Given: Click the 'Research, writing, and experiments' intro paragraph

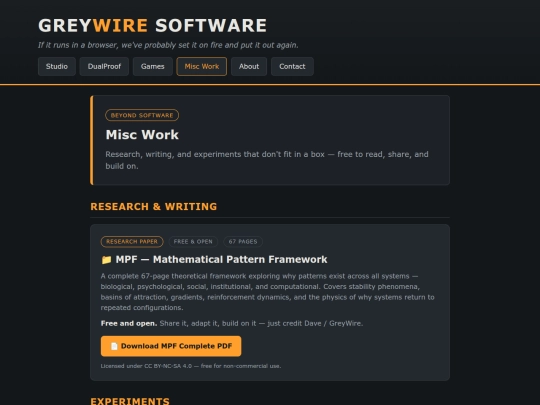Looking at the screenshot, I should (x=267, y=160).
